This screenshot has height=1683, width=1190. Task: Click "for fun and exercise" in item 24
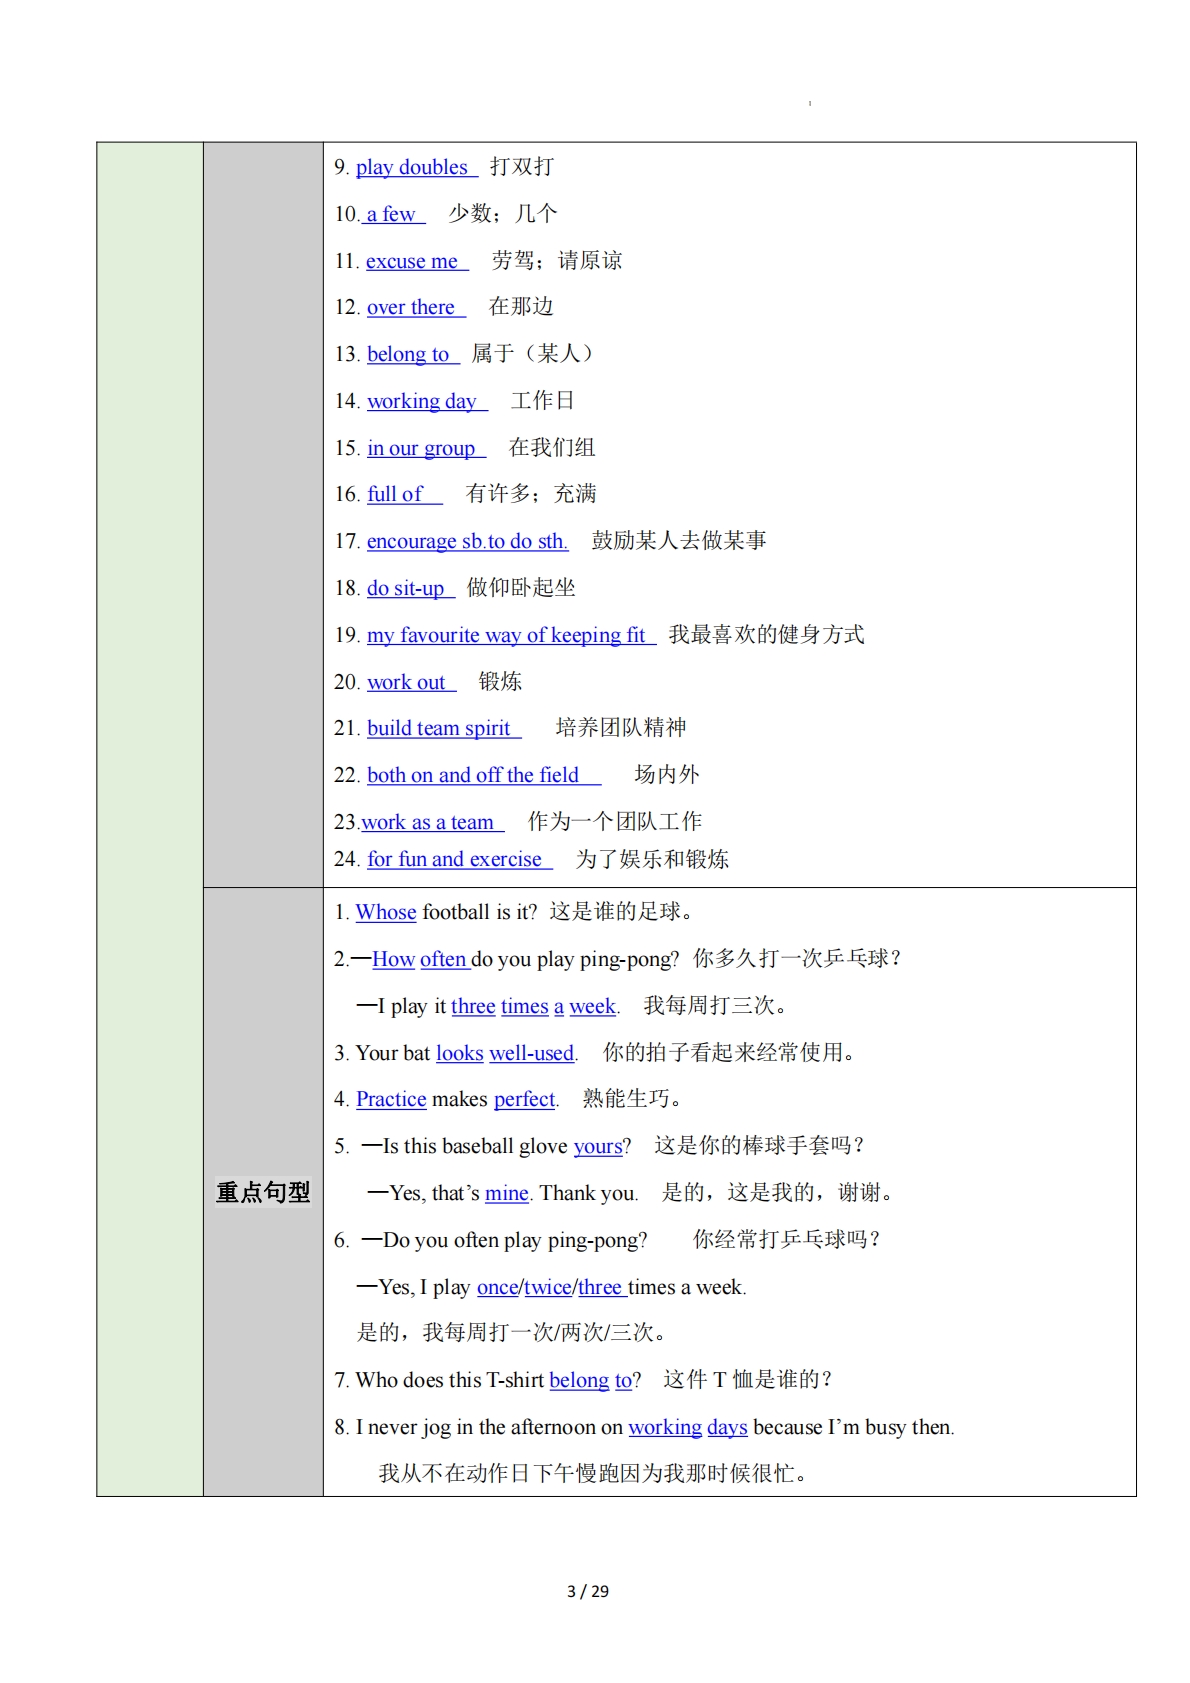pyautogui.click(x=454, y=859)
